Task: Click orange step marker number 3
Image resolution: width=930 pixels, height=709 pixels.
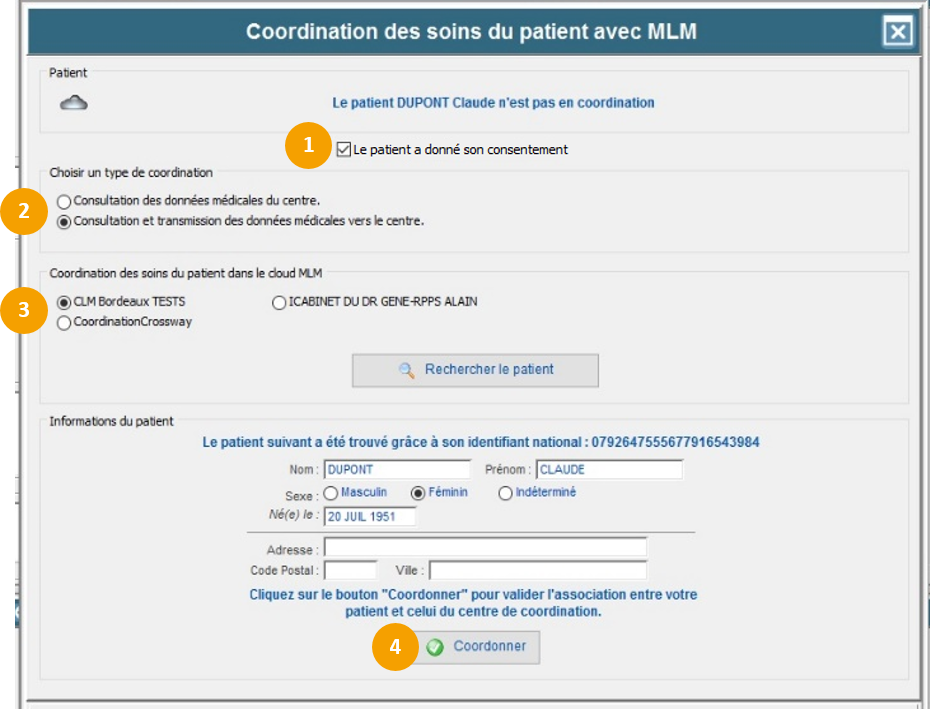Action: (x=24, y=310)
